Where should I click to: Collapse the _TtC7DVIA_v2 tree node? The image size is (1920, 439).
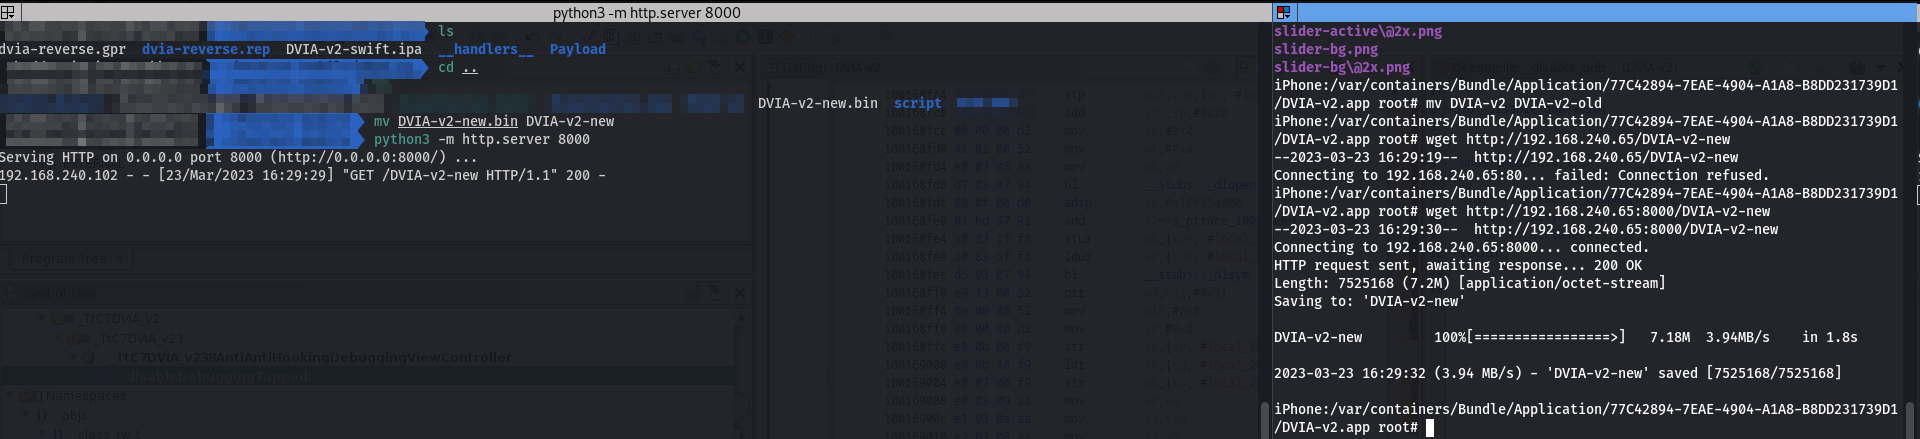[42, 319]
